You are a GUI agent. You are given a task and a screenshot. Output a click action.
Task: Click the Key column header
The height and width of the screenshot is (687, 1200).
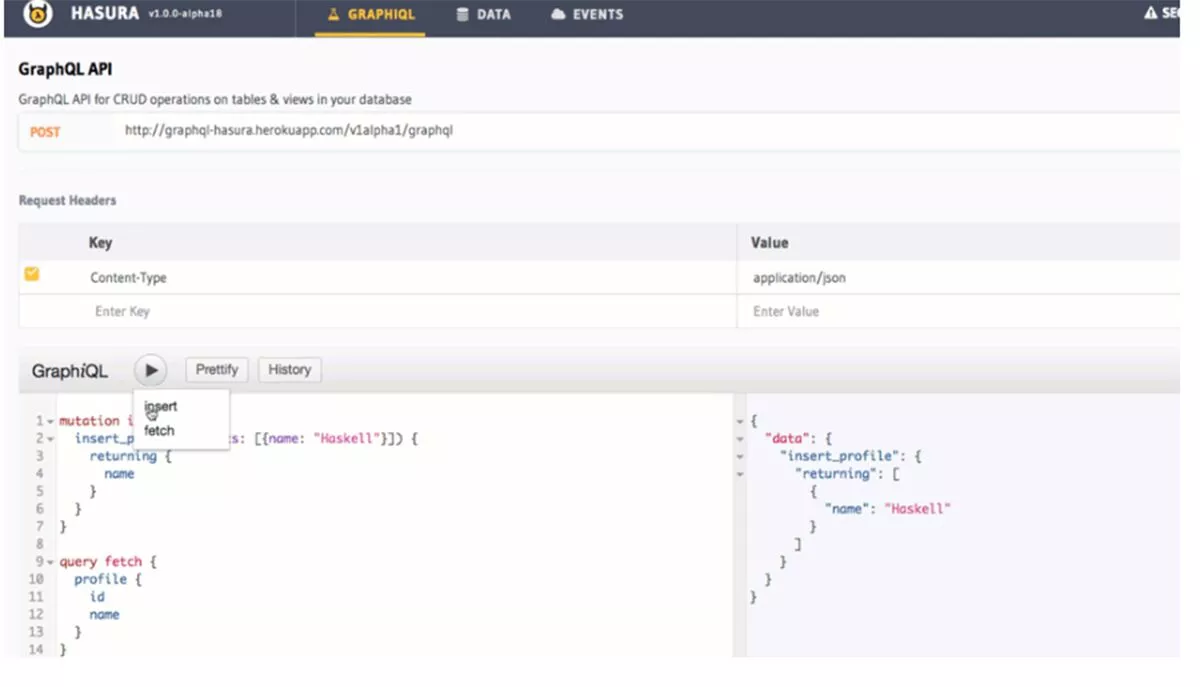(x=100, y=242)
